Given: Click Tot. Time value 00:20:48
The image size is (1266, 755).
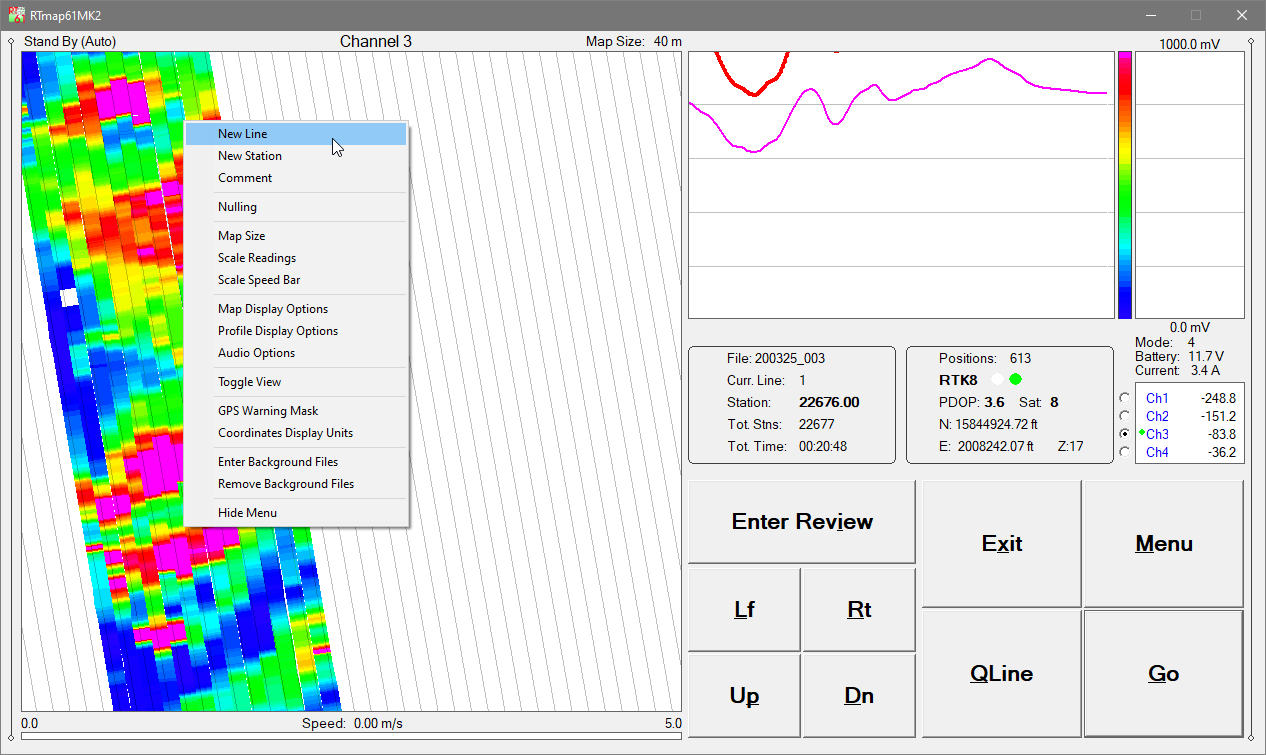Looking at the screenshot, I should [x=823, y=446].
